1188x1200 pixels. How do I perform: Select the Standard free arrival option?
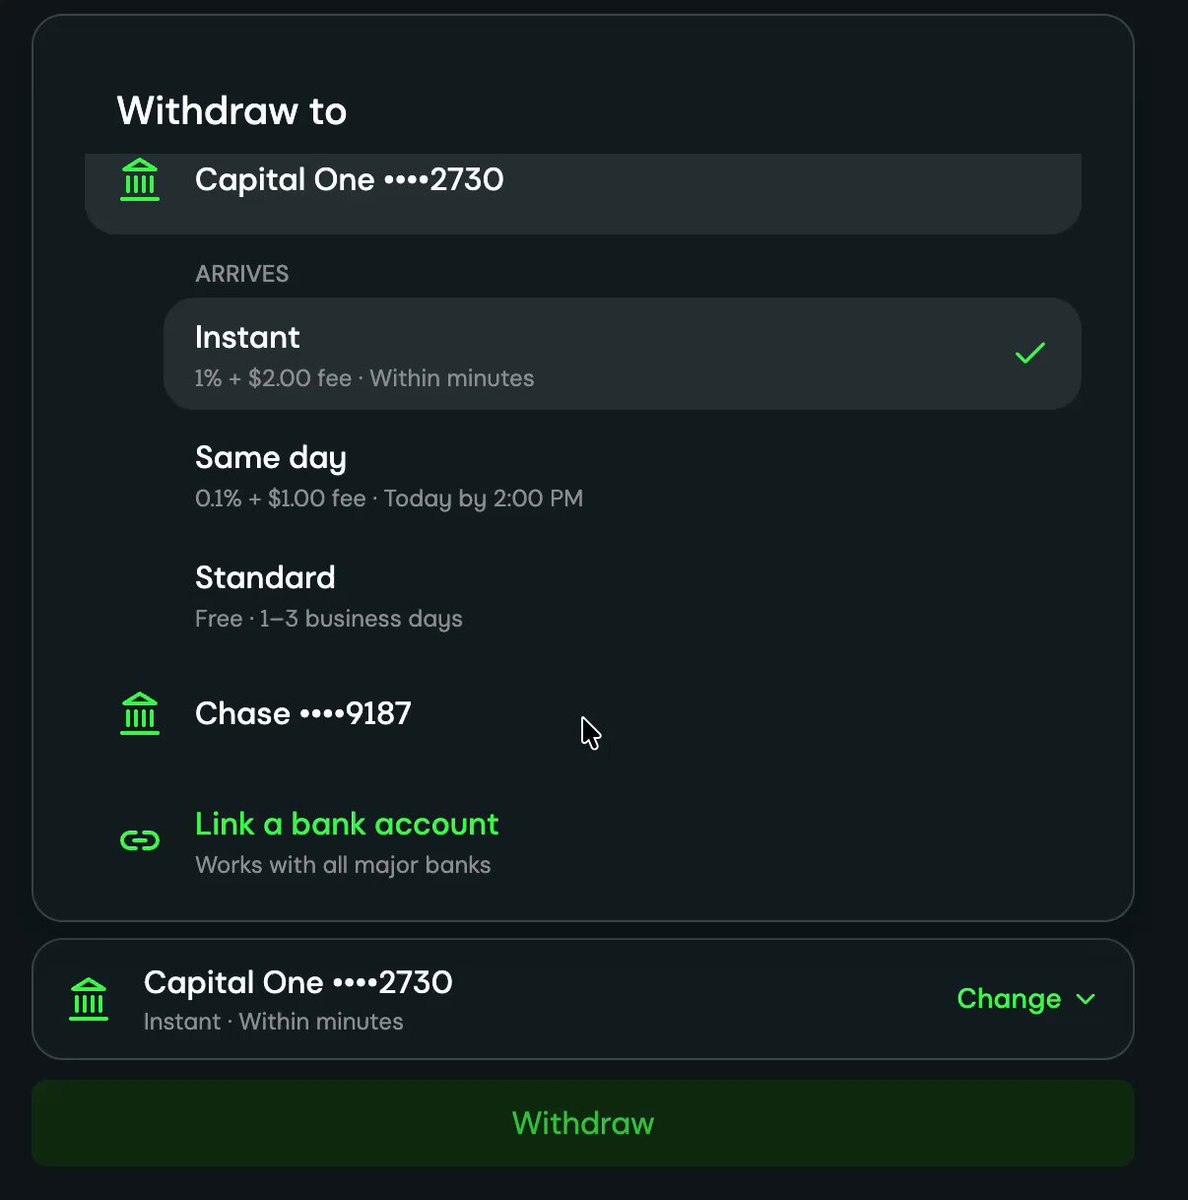[622, 596]
